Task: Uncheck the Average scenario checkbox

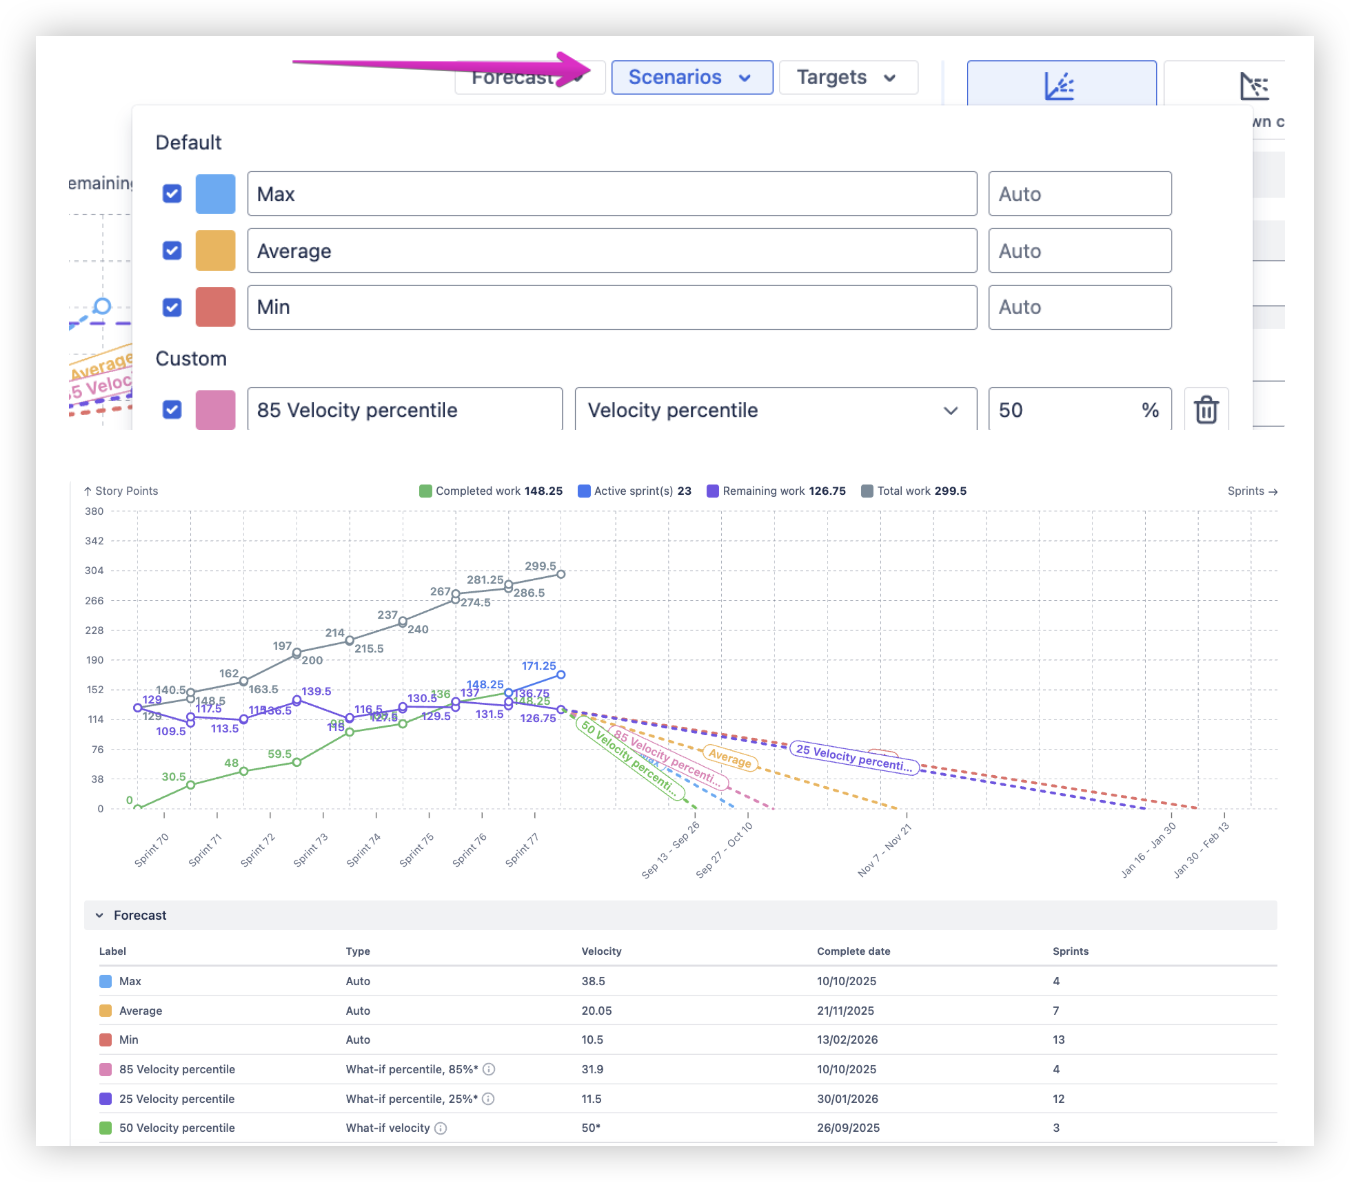Action: (172, 251)
